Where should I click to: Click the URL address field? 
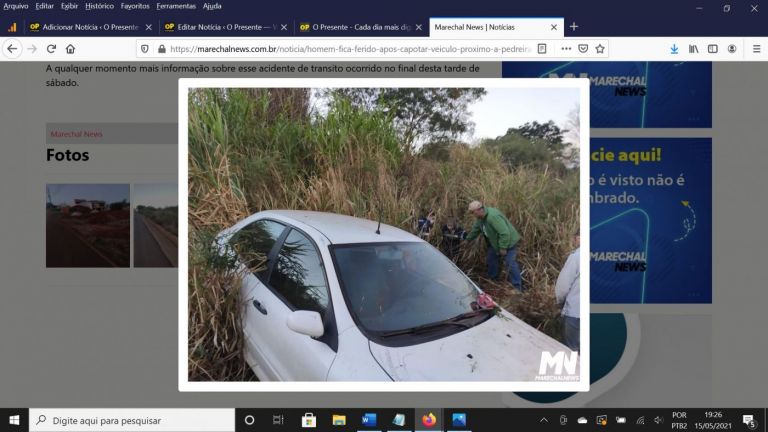(350, 49)
